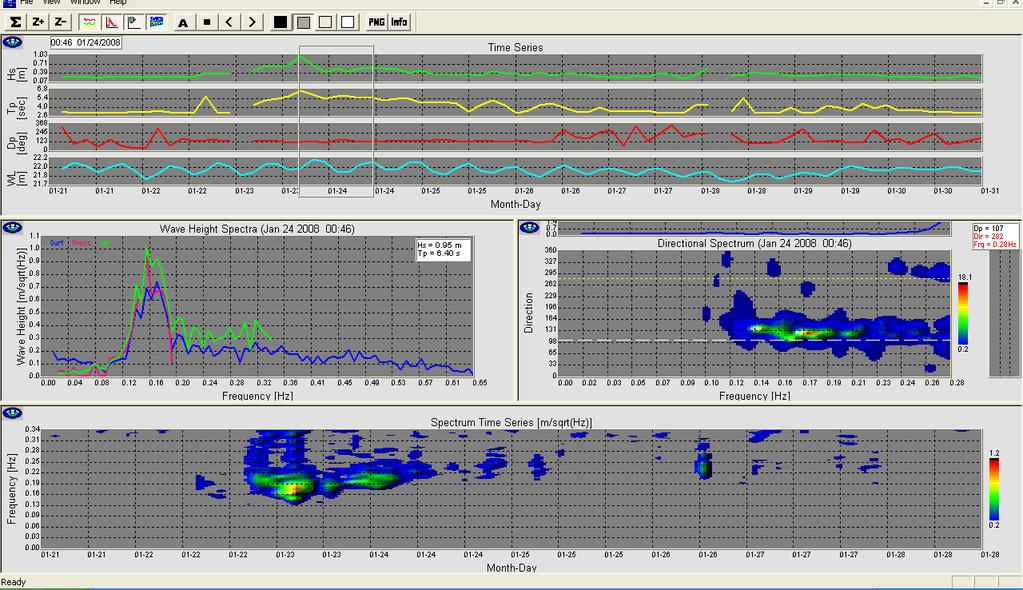Click the Wave Height Spectra chart title
This screenshot has width=1023, height=590.
(x=257, y=229)
